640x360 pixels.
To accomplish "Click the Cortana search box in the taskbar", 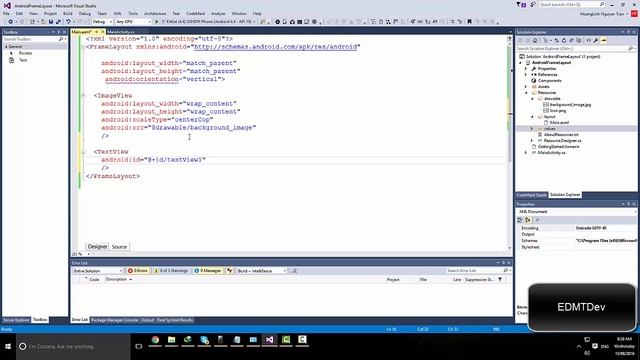I will pos(73,347).
